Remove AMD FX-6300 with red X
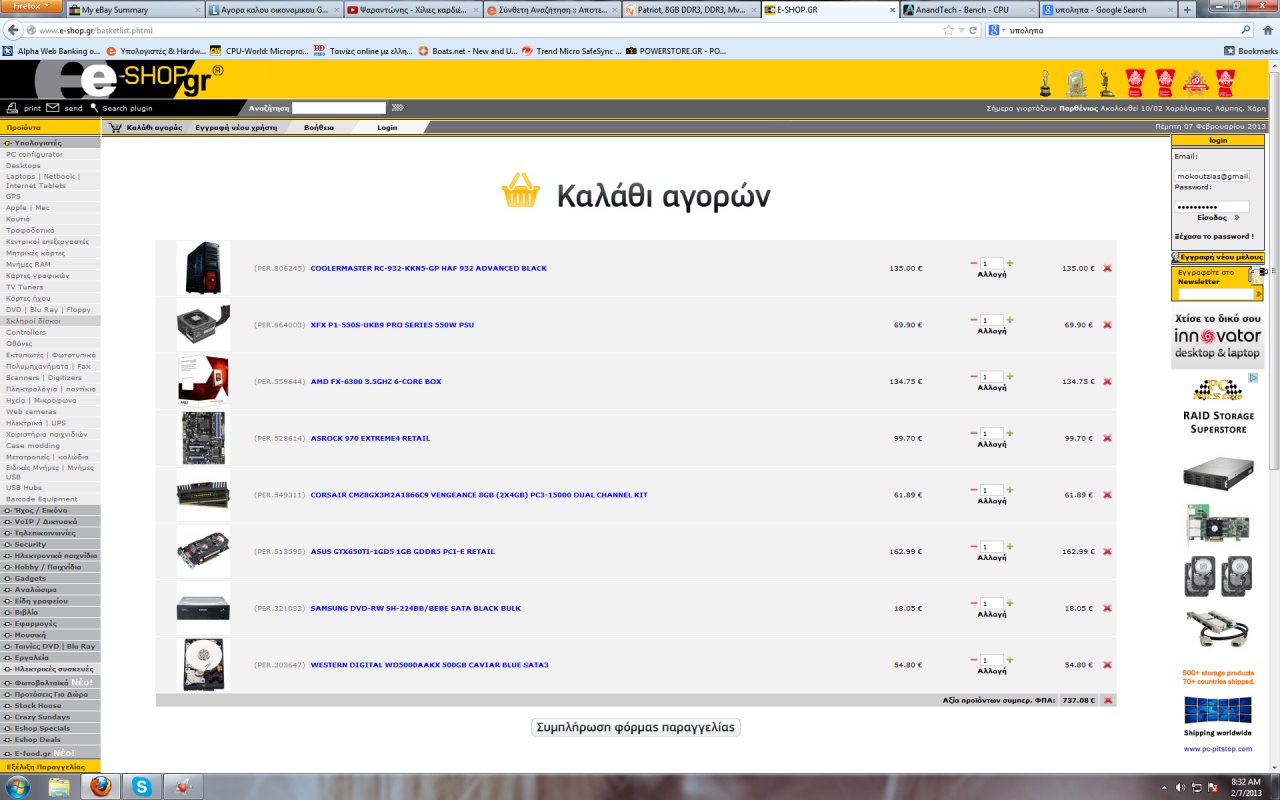The height and width of the screenshot is (800, 1280). 1107,381
